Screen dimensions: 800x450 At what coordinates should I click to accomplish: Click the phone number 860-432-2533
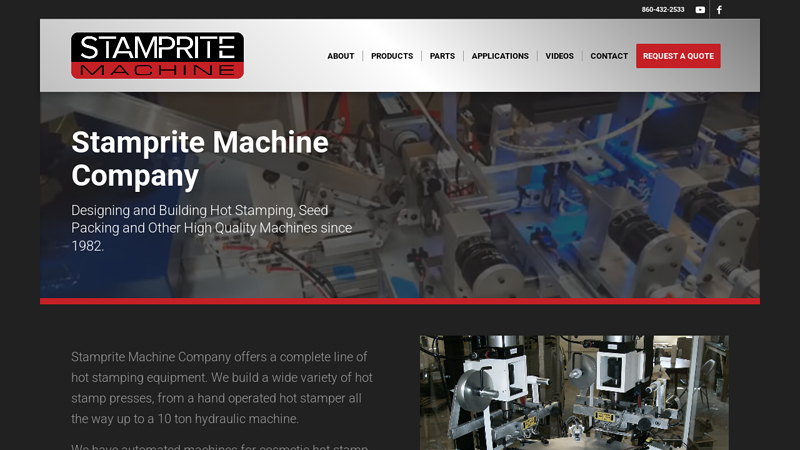(x=663, y=10)
